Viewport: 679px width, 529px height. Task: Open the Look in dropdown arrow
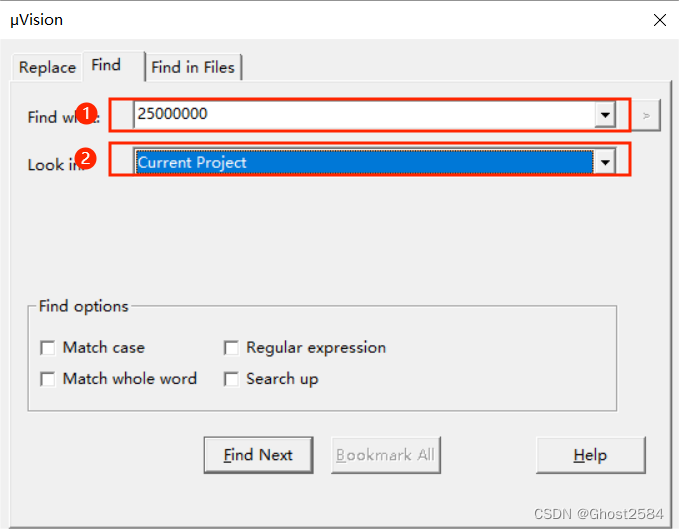click(x=604, y=162)
